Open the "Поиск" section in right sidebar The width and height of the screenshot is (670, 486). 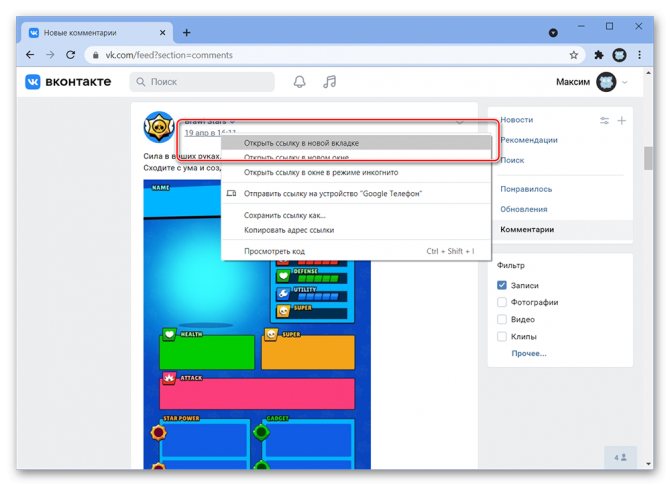click(512, 160)
